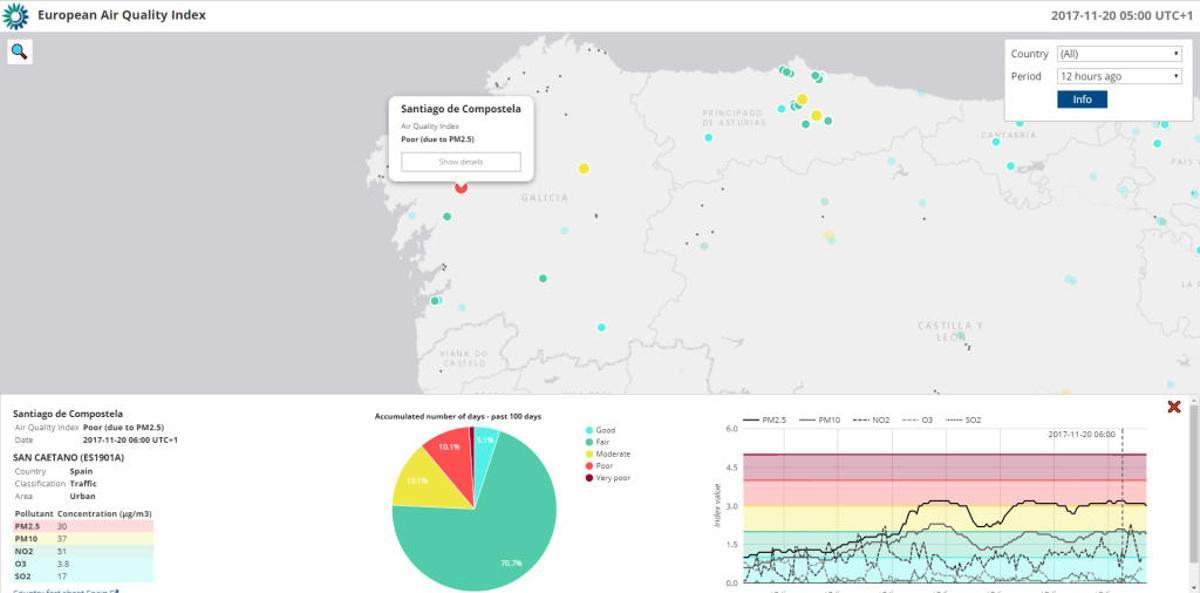Click the Very poor legend entry
The height and width of the screenshot is (593, 1200).
click(606, 478)
